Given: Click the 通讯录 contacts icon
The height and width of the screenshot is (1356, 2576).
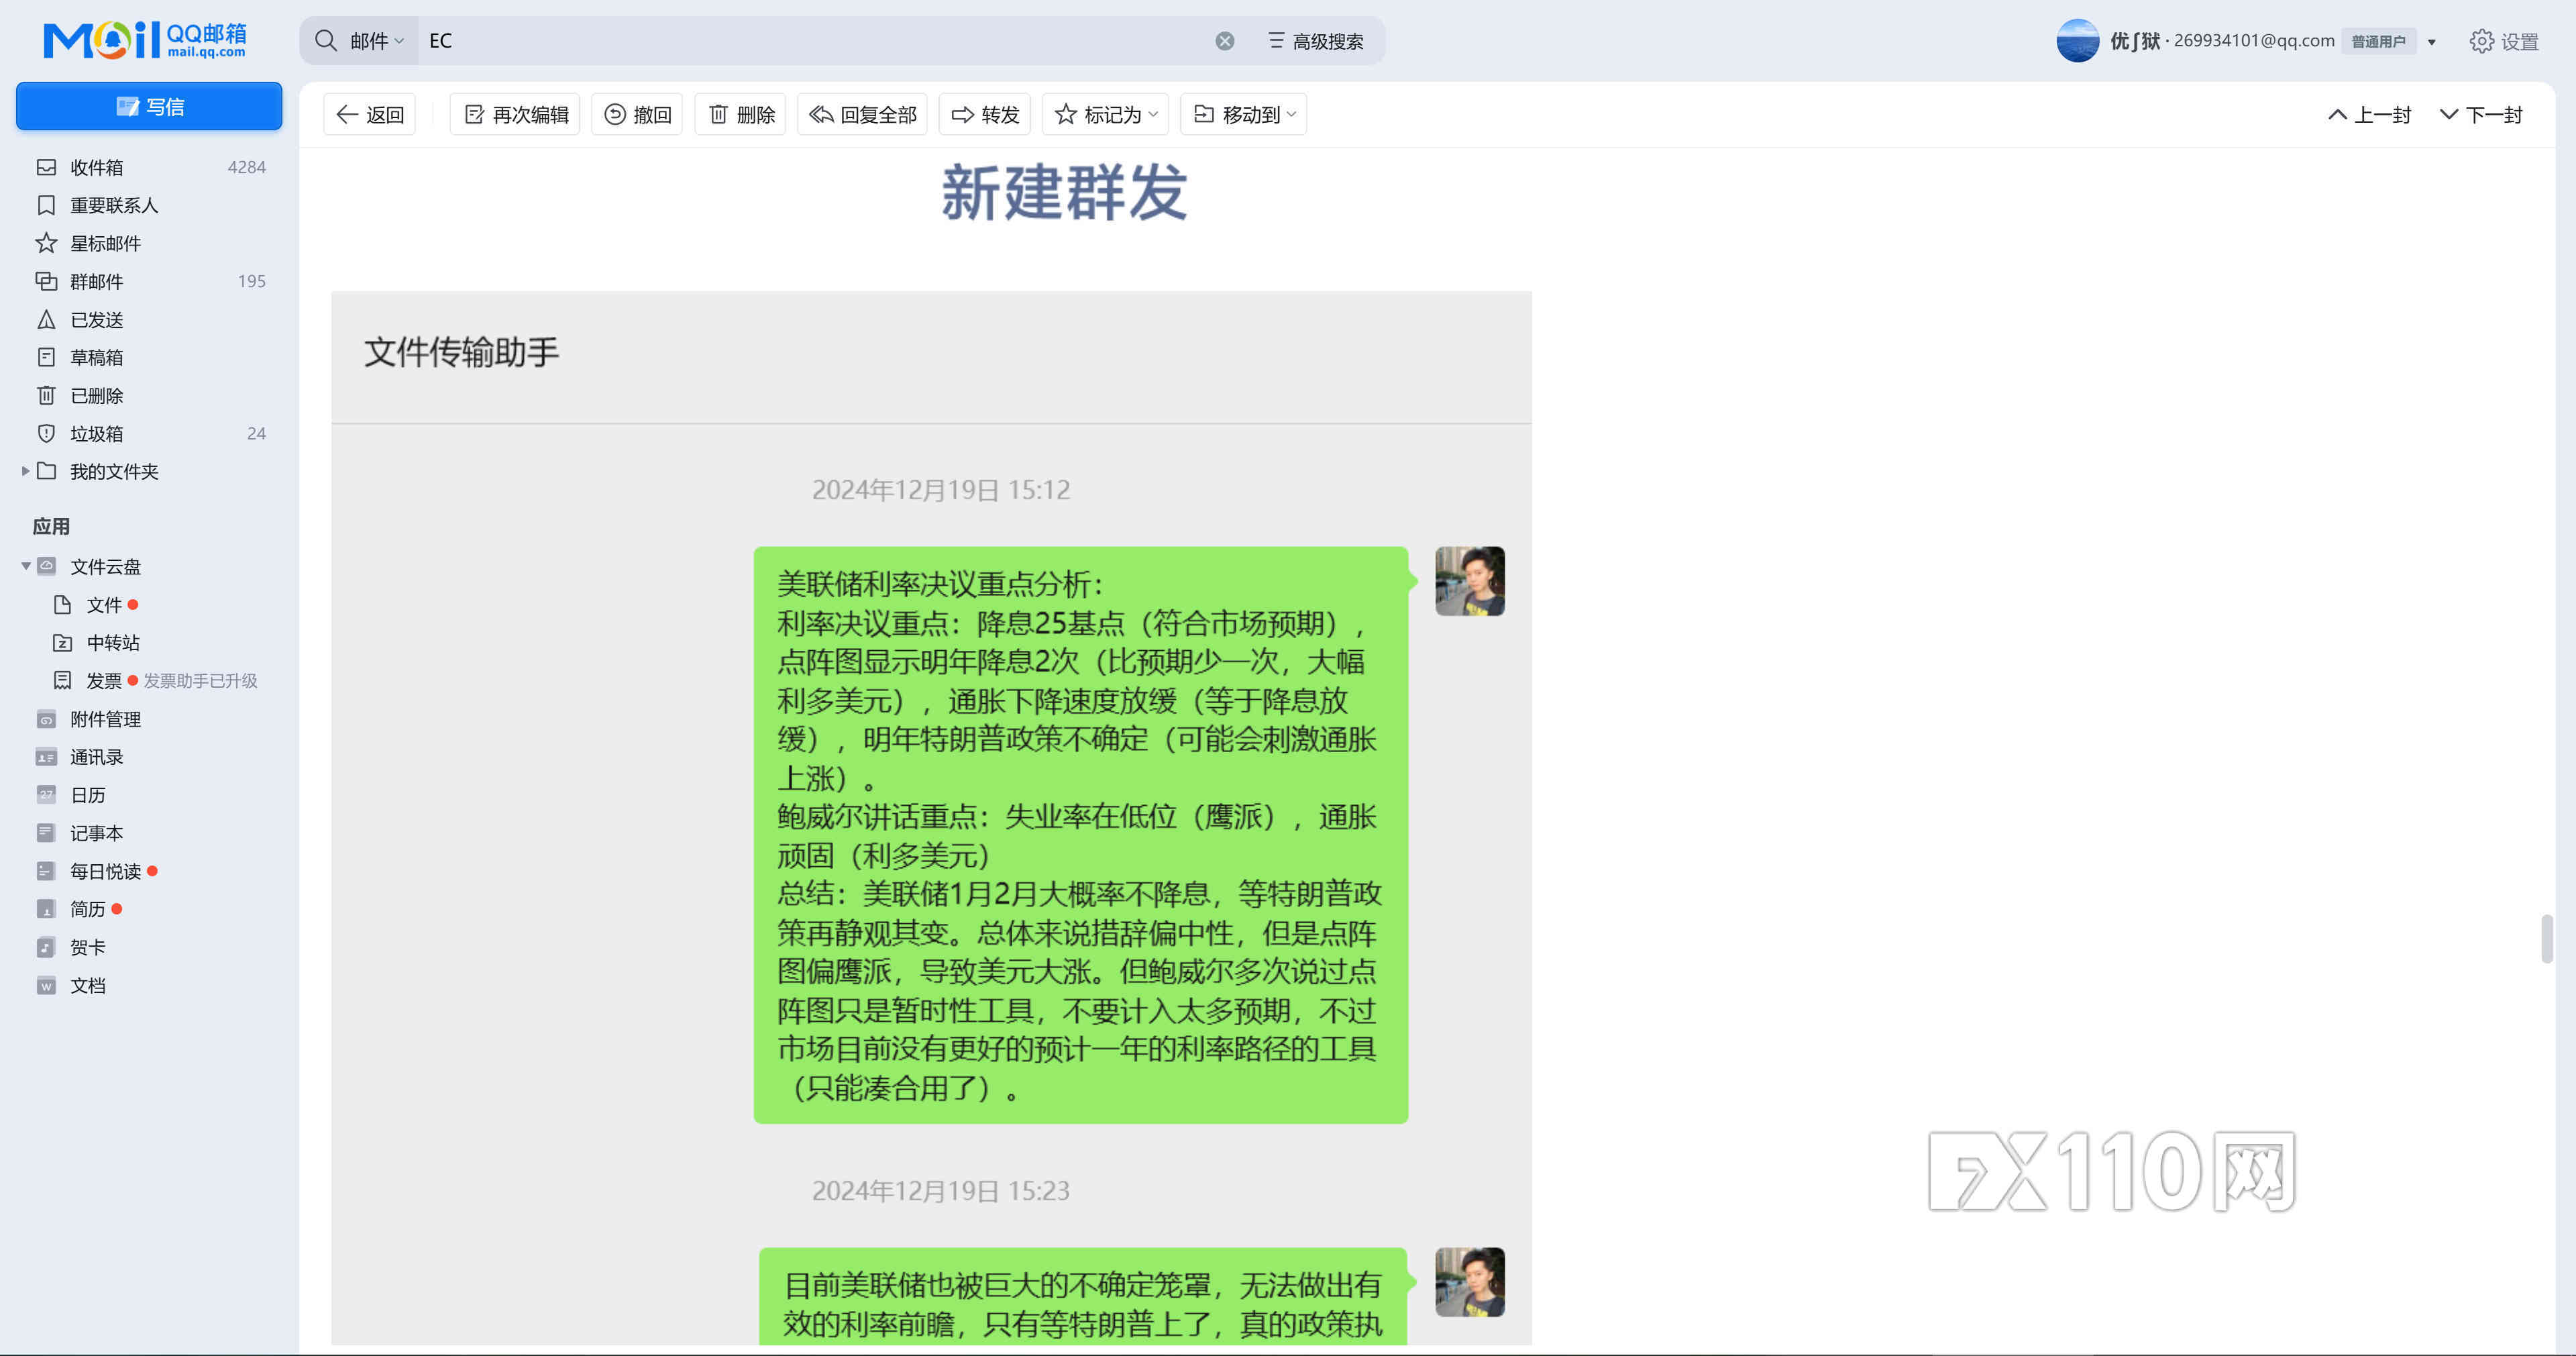Looking at the screenshot, I should 46,757.
